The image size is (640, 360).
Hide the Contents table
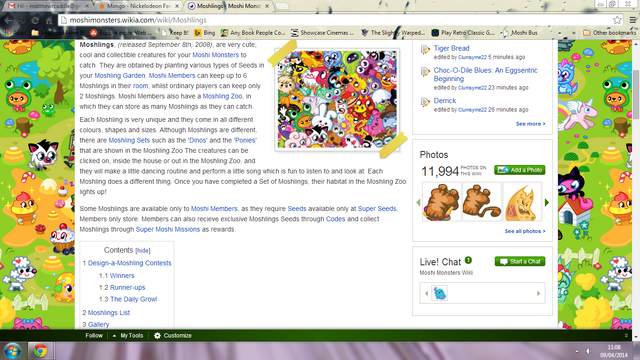[x=142, y=251]
